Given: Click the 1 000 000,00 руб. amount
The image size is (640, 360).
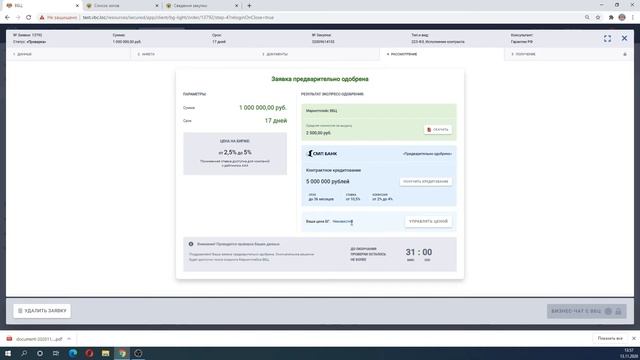Looking at the screenshot, I should pos(263,108).
